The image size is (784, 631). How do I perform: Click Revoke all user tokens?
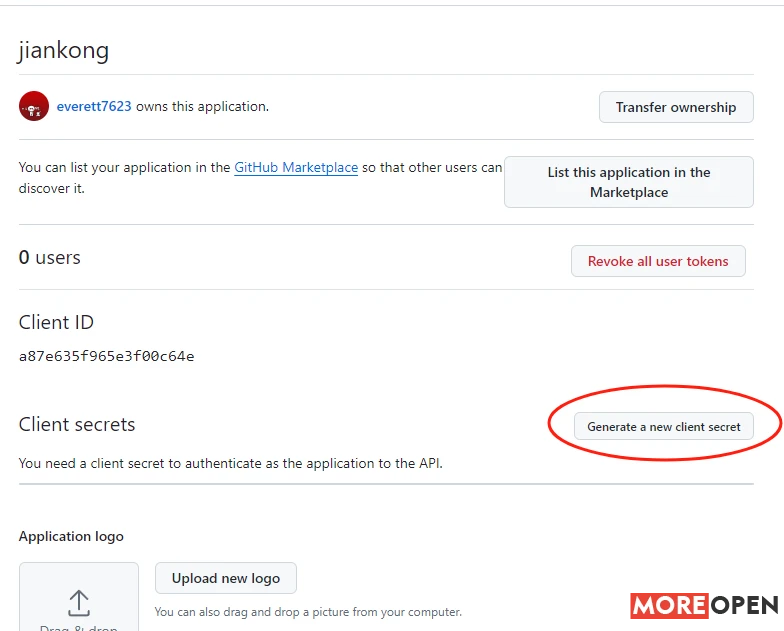pyautogui.click(x=658, y=261)
